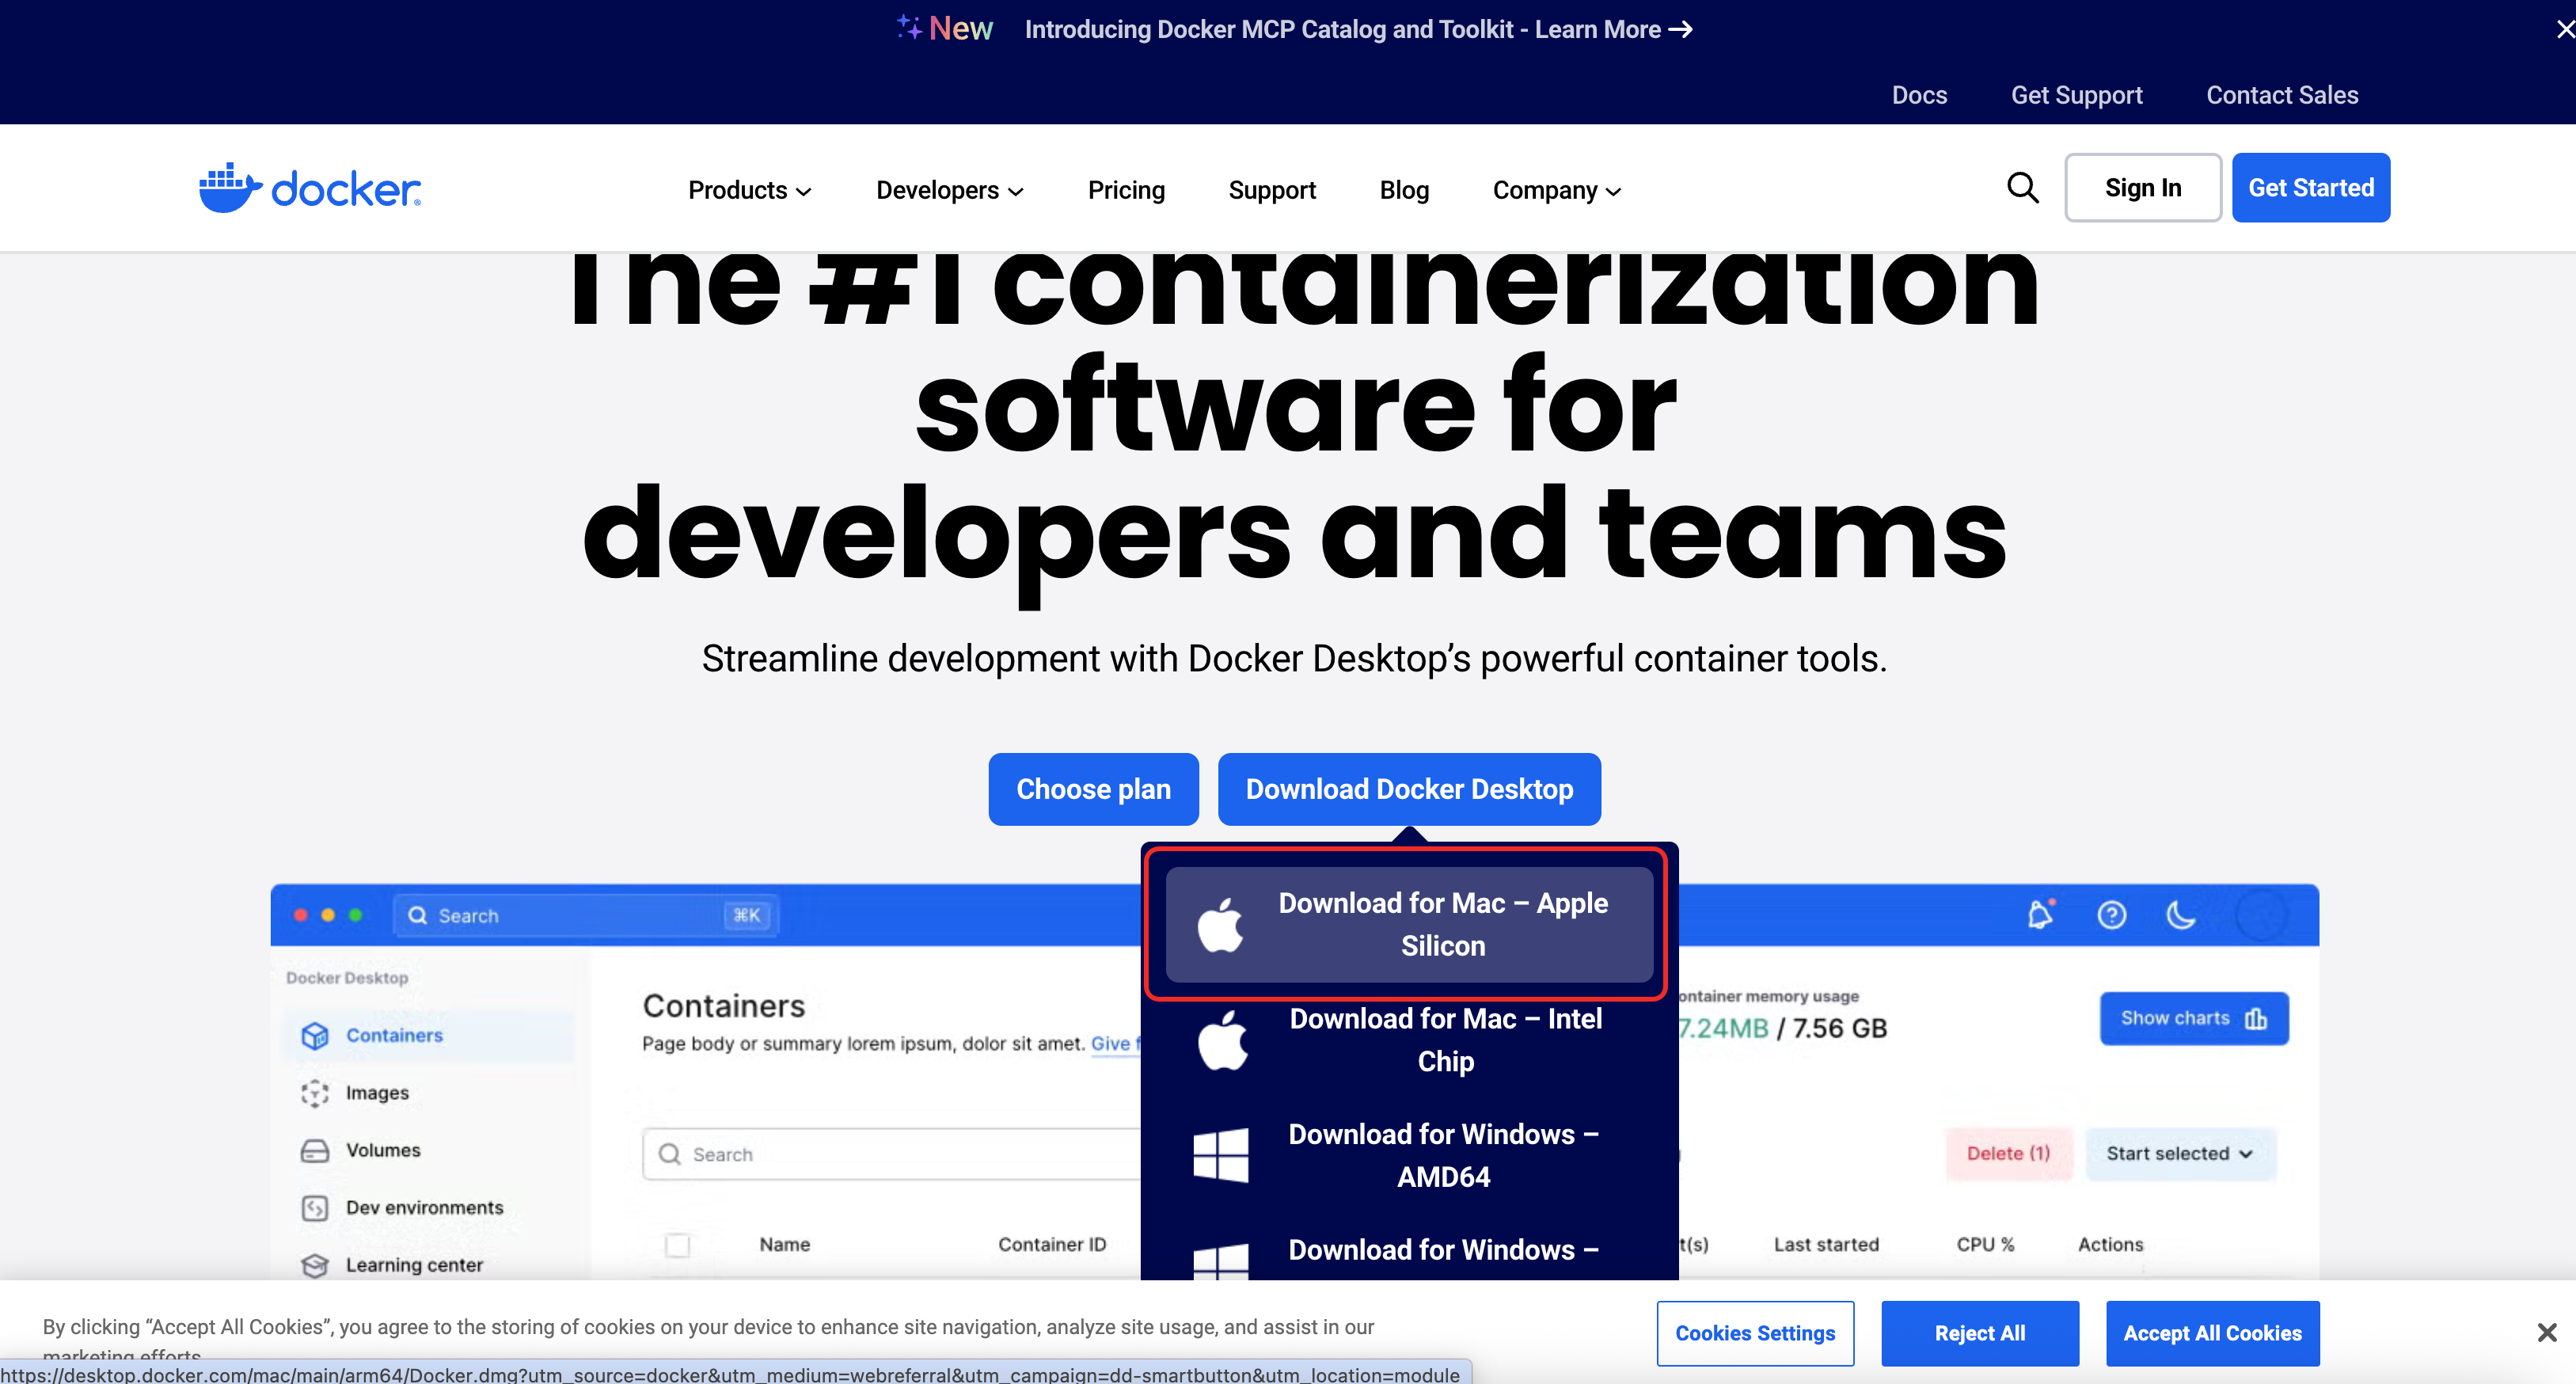Click the notification bell icon
This screenshot has height=1384, width=2576.
(2040, 915)
